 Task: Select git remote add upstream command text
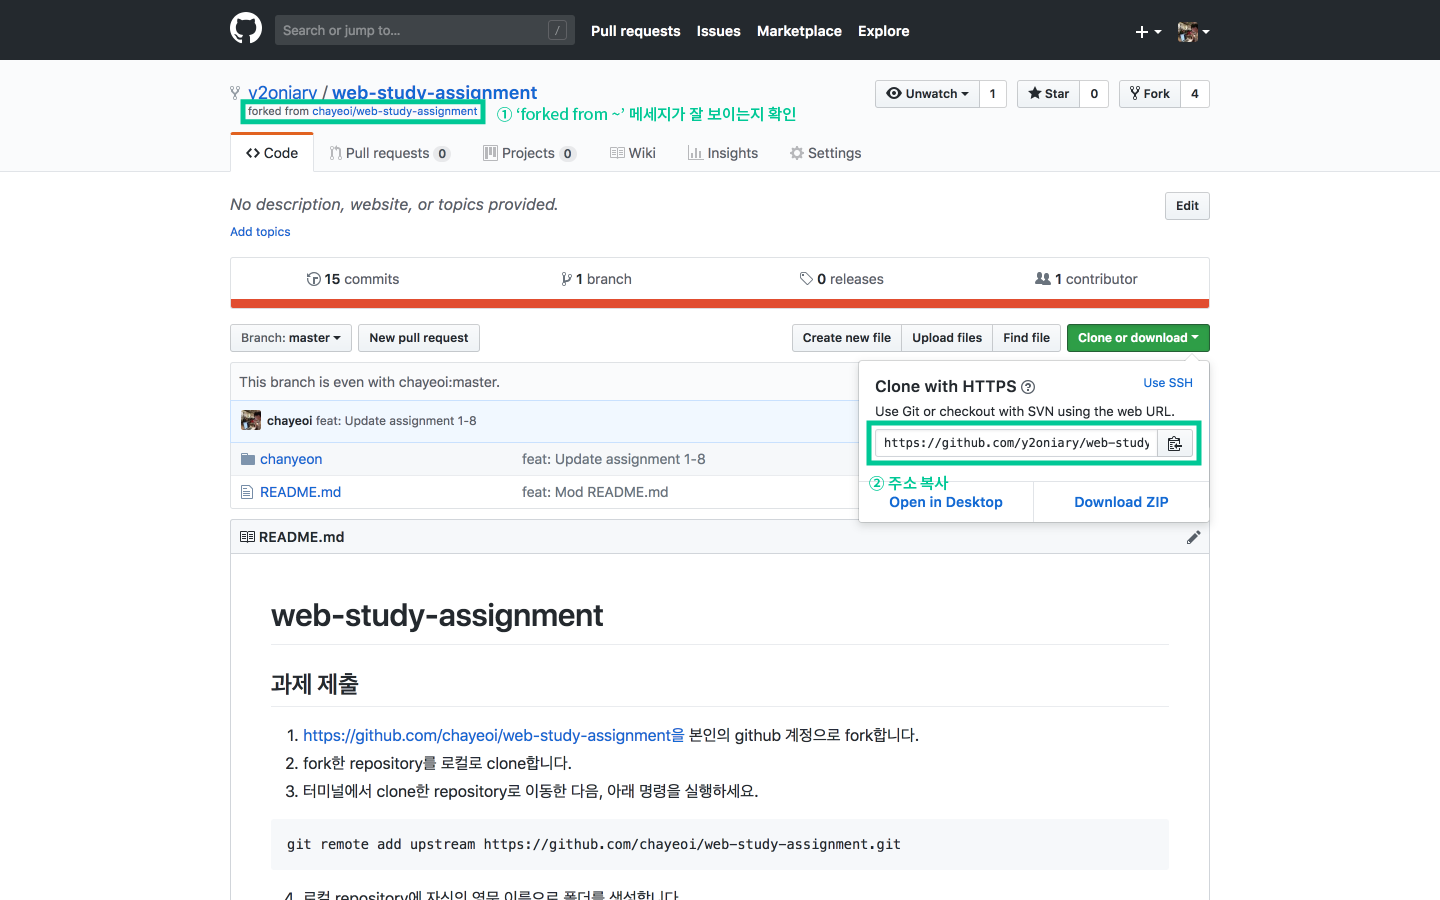pos(594,844)
